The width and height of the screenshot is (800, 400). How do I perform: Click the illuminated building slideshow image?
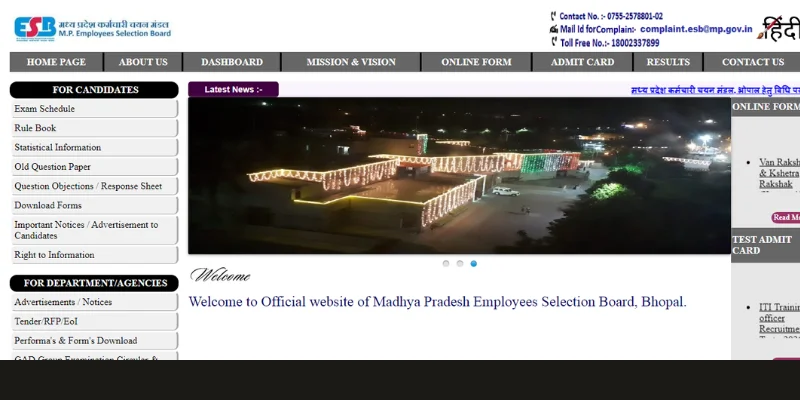(x=459, y=176)
